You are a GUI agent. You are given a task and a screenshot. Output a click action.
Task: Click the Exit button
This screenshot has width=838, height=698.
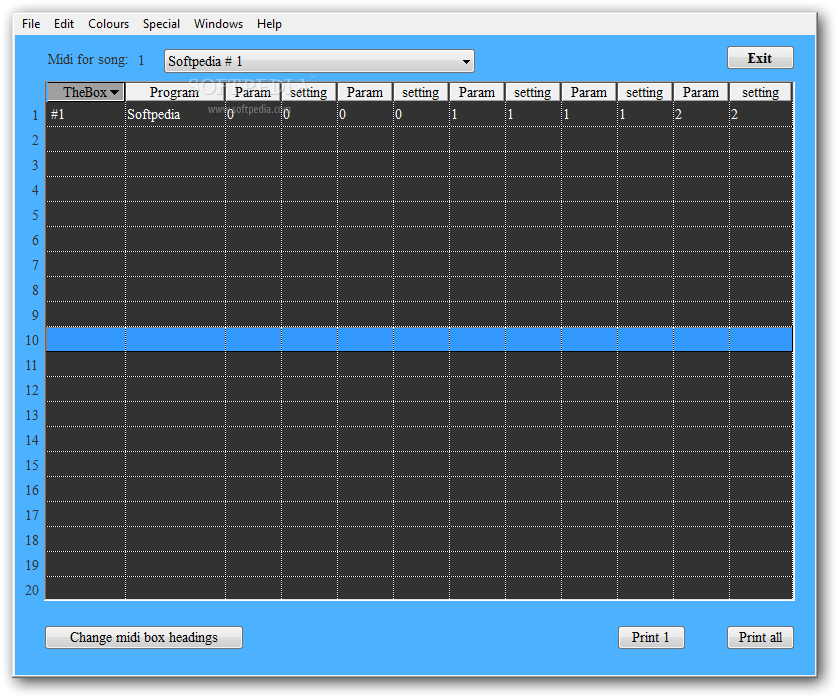760,58
